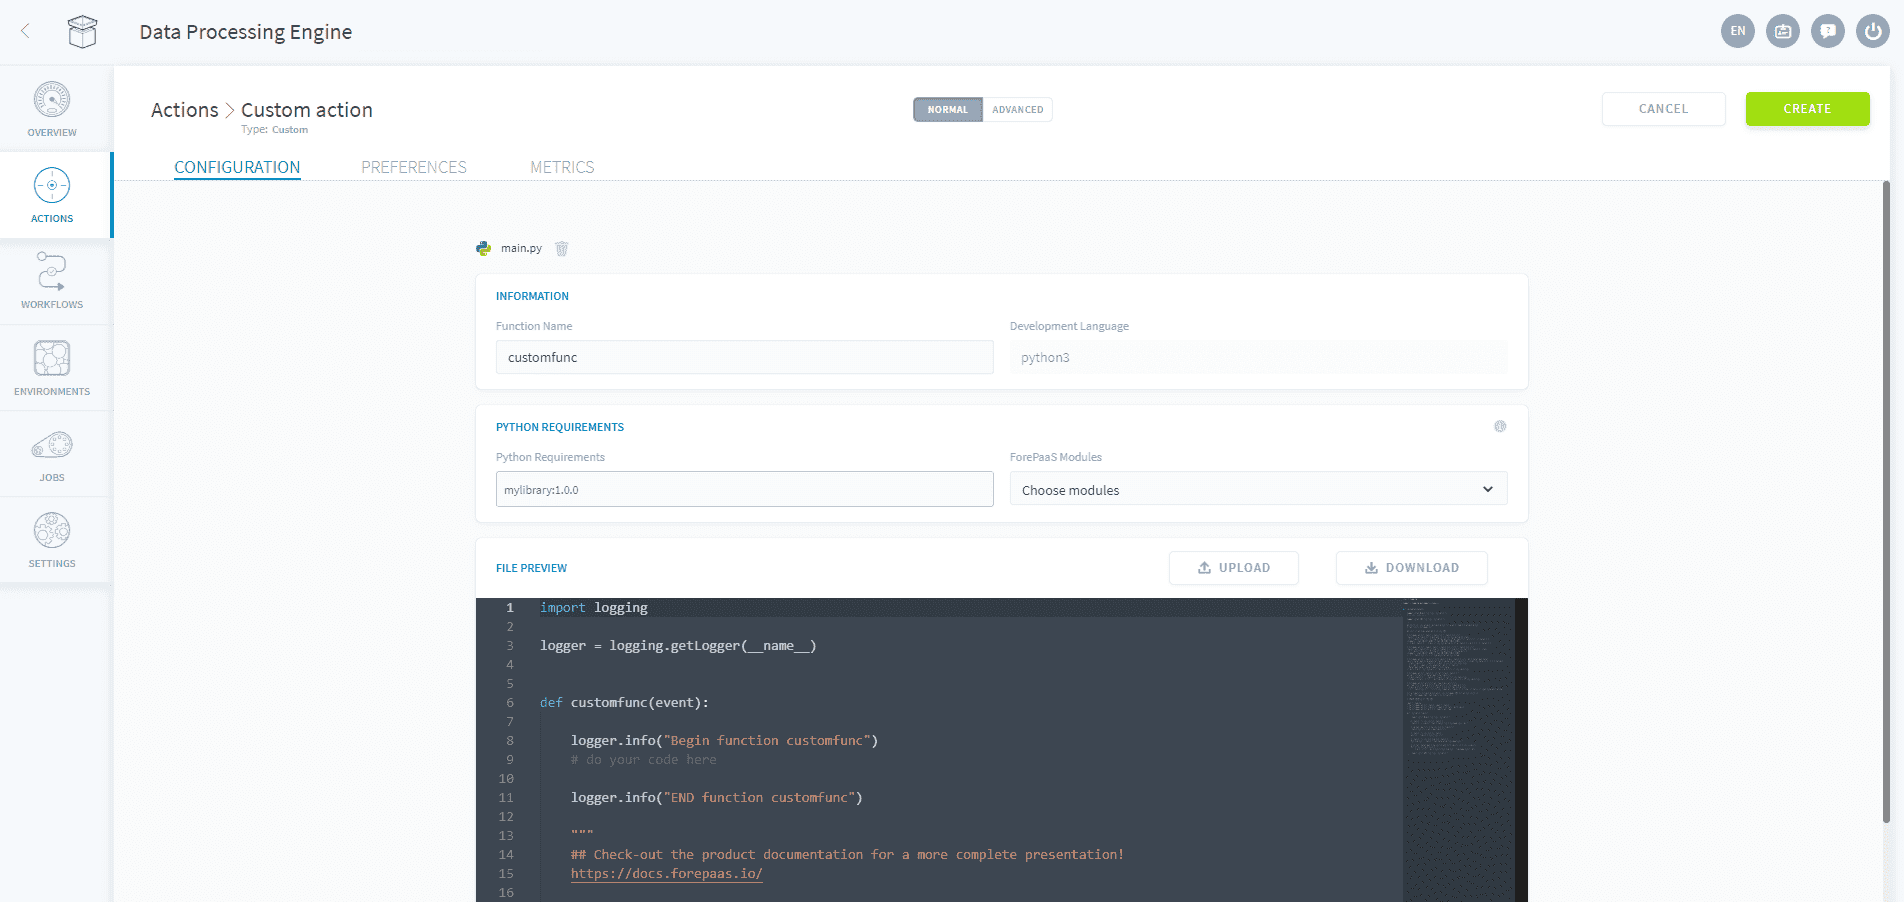The width and height of the screenshot is (1904, 902).
Task: Open the EN language selector
Action: tap(1738, 31)
